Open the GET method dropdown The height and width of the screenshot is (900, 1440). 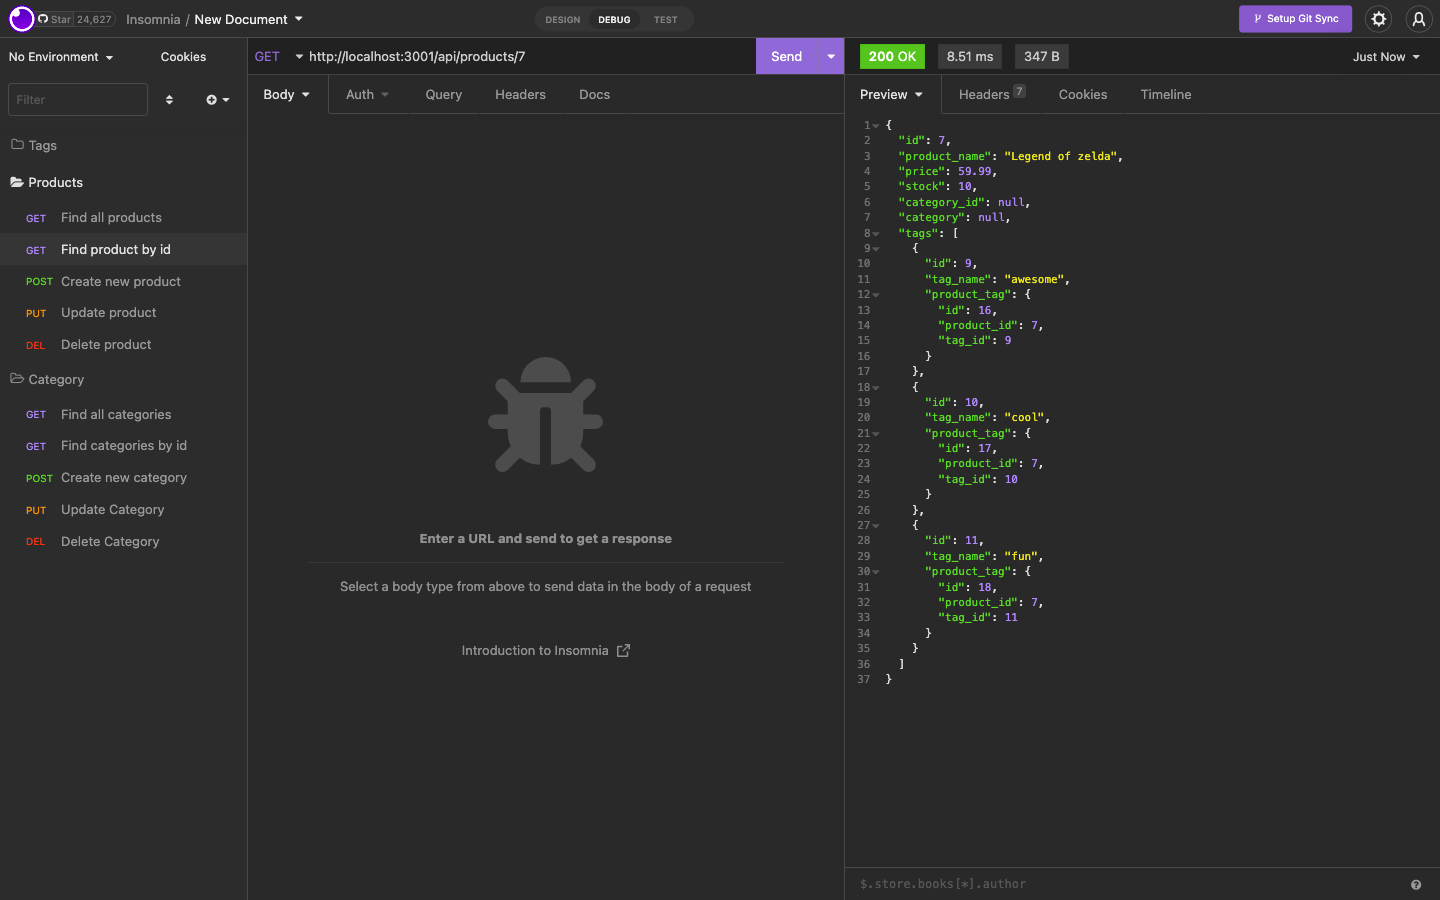278,56
